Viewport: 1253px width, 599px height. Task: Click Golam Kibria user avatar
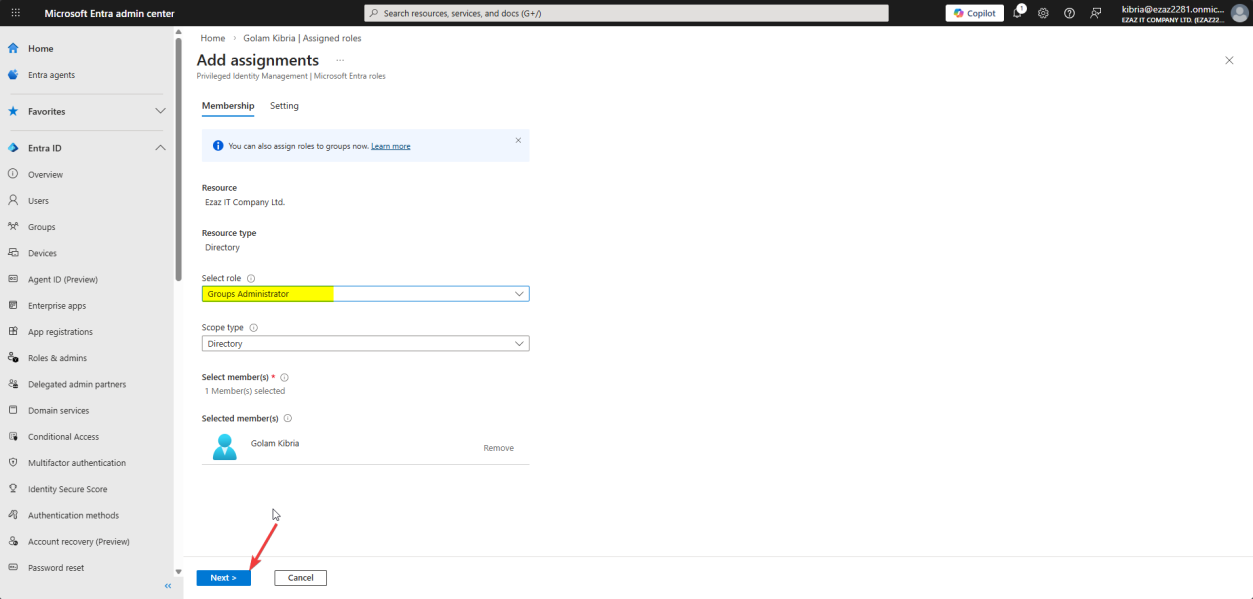point(225,446)
